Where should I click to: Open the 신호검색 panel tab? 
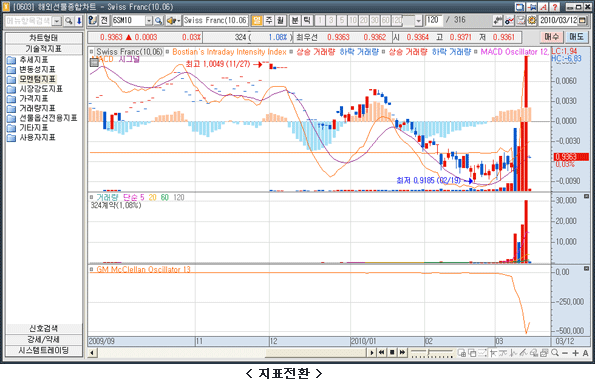click(44, 329)
